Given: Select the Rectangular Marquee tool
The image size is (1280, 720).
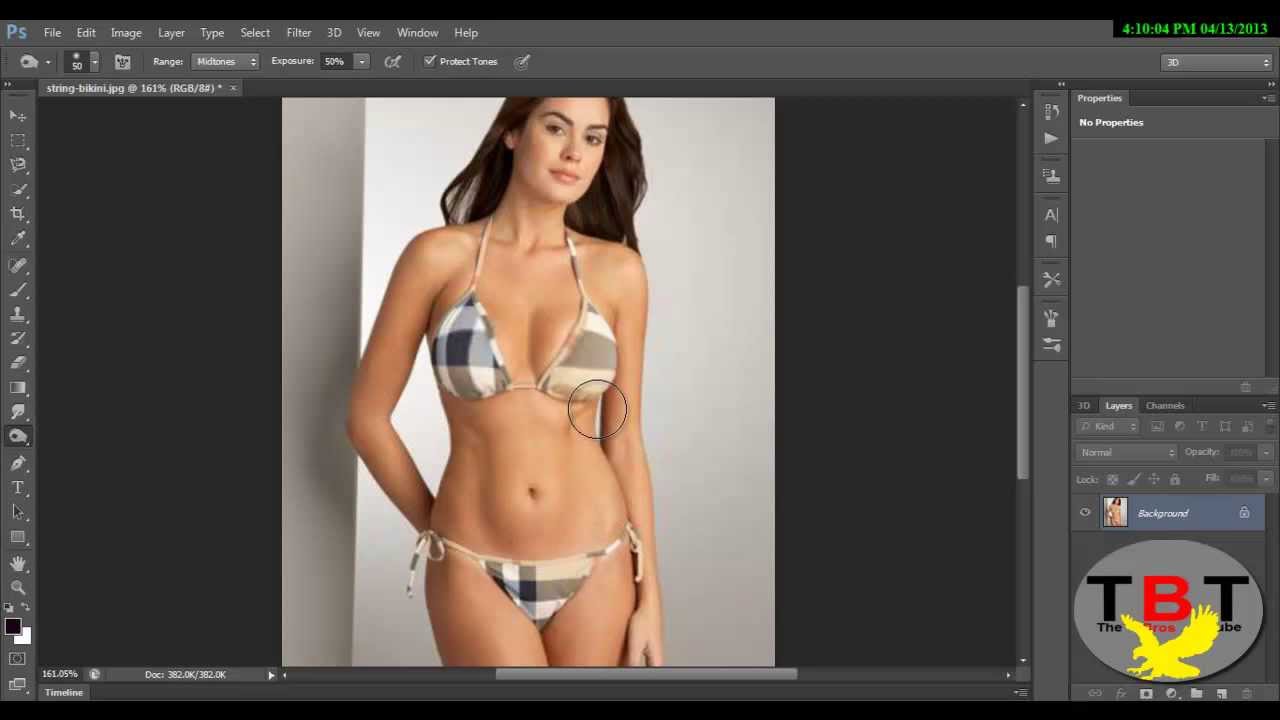Looking at the screenshot, I should (18, 141).
